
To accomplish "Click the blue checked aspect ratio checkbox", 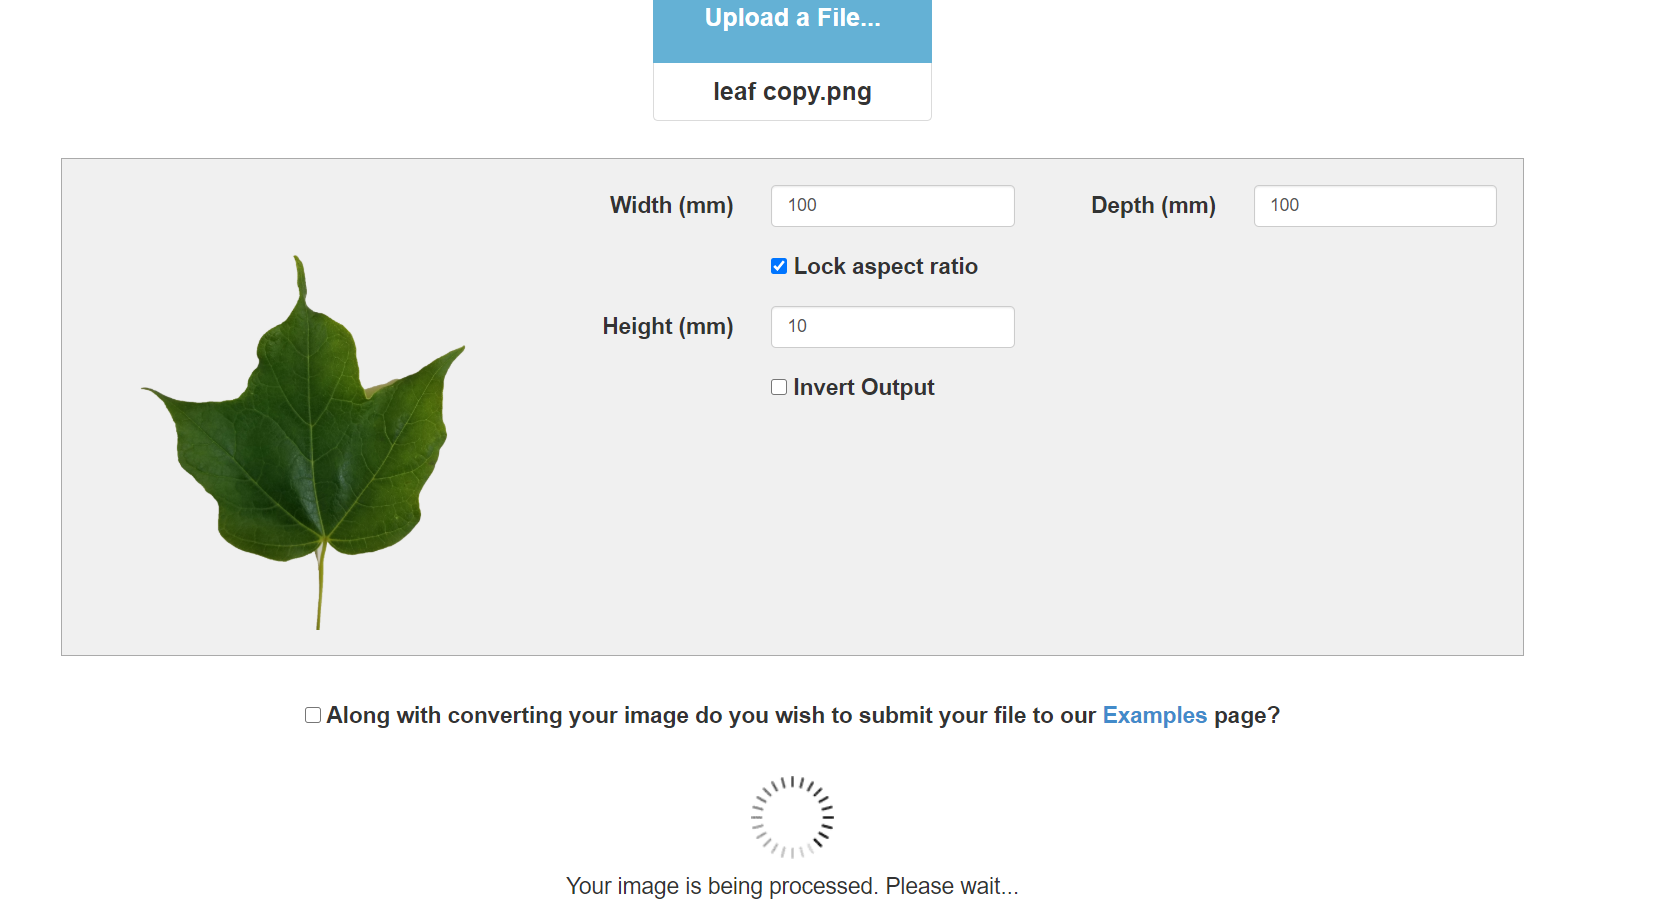I will [x=779, y=266].
